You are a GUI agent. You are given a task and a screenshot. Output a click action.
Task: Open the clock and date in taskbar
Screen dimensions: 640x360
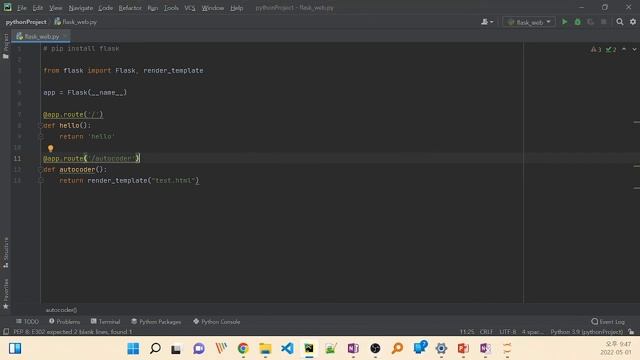pyautogui.click(x=617, y=348)
